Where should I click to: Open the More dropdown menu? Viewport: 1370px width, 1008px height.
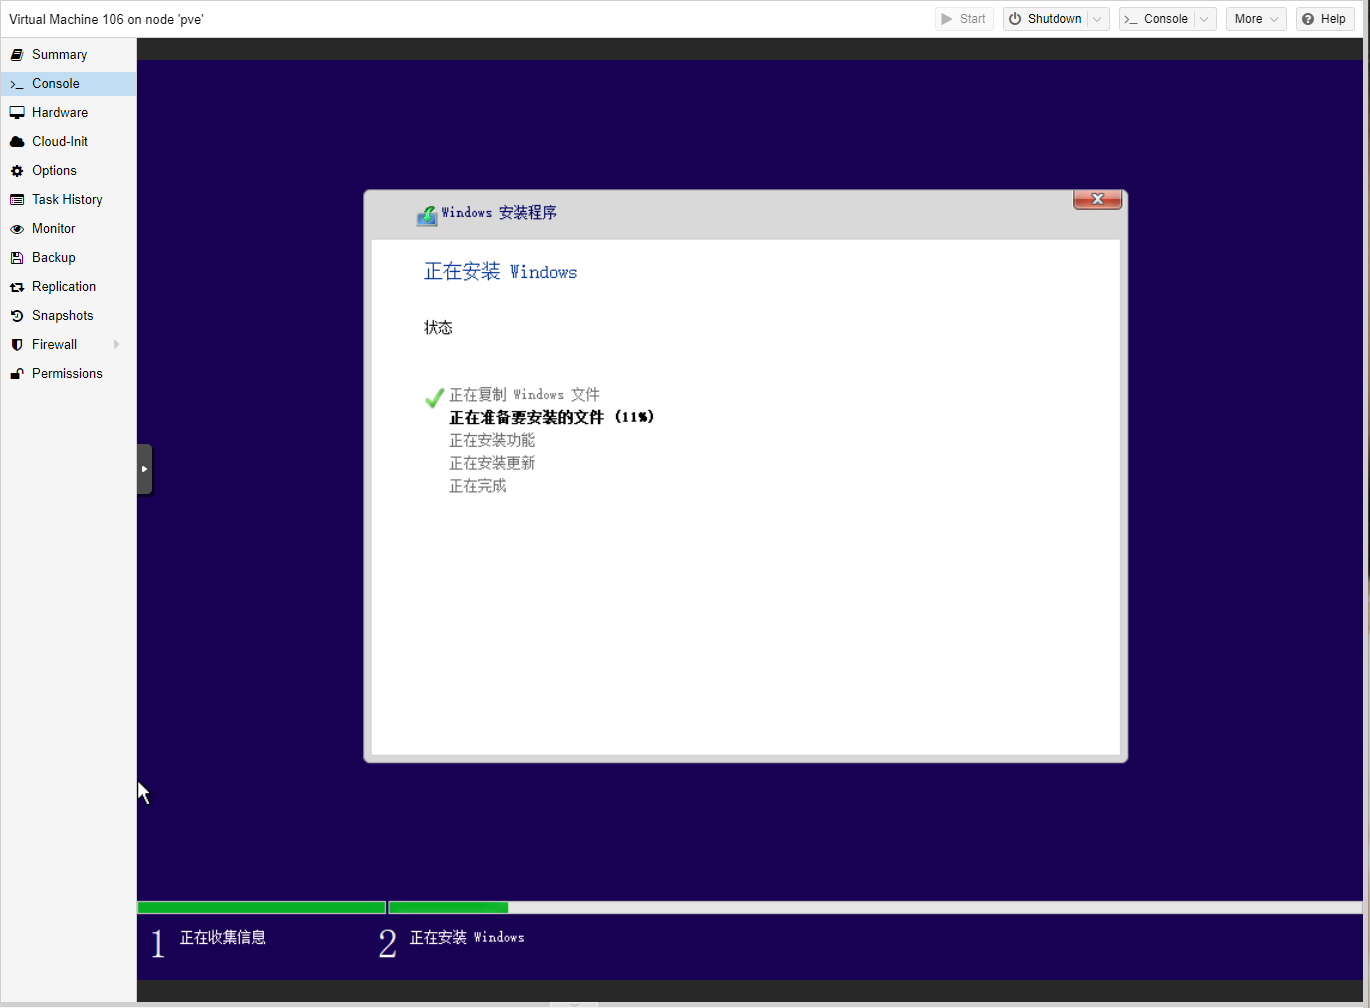(x=1255, y=19)
